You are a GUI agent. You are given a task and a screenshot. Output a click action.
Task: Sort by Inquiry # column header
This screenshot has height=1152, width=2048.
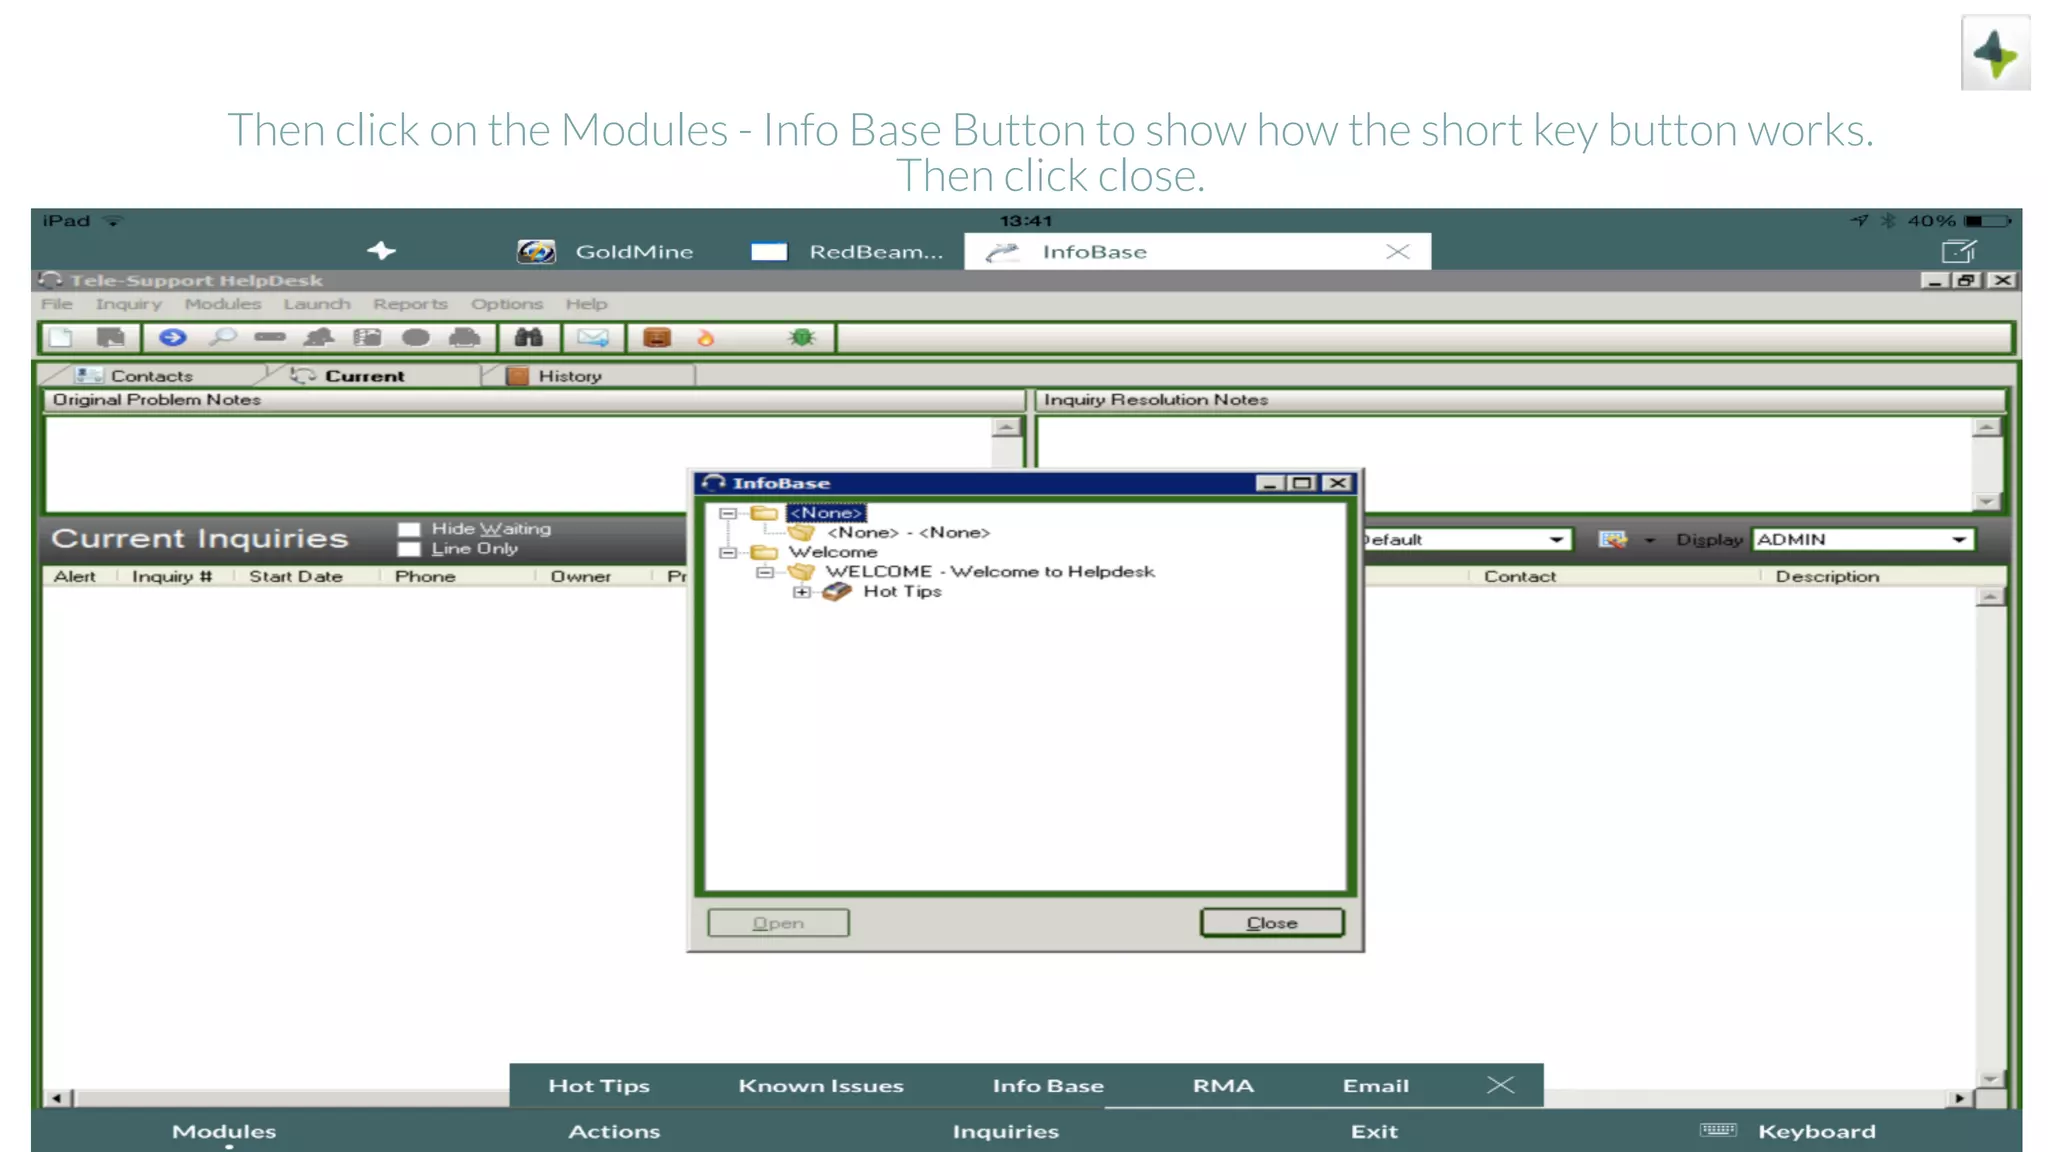(x=172, y=577)
